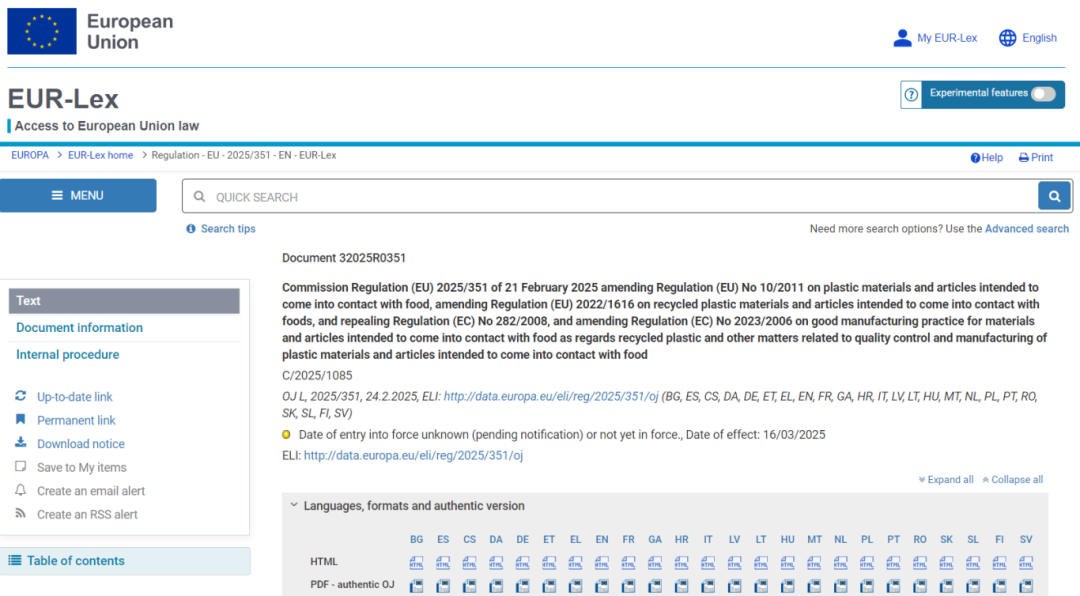Open the HTML version in EN
The image size is (1080, 596).
pyautogui.click(x=602, y=562)
